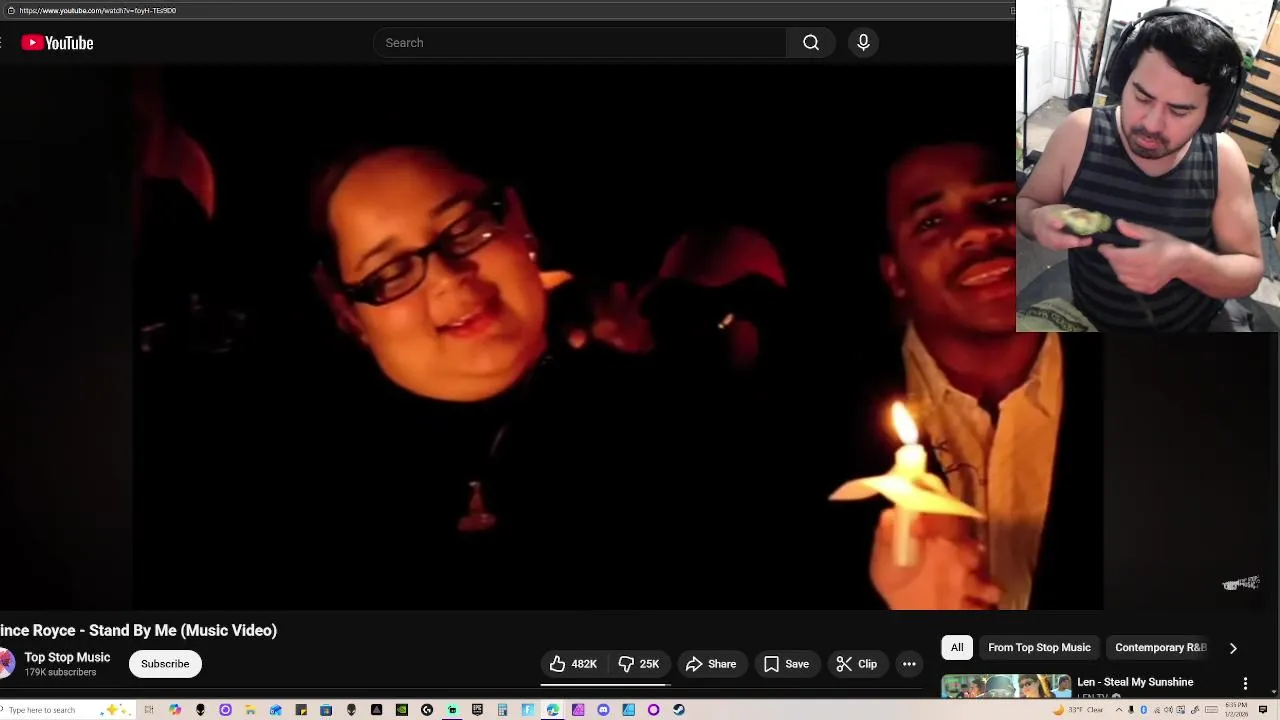Viewport: 1280px width, 720px height.
Task: Select the All filter chip
Action: [x=957, y=648]
